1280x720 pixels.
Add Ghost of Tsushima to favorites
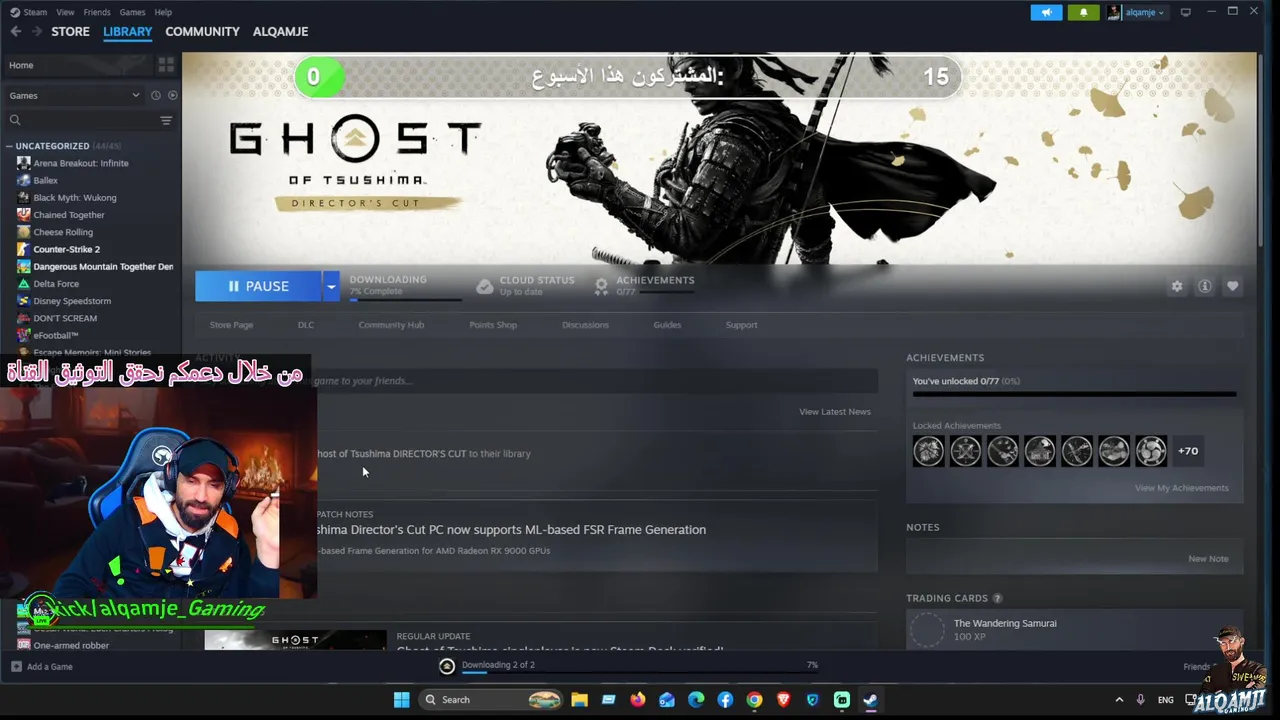point(1233,286)
